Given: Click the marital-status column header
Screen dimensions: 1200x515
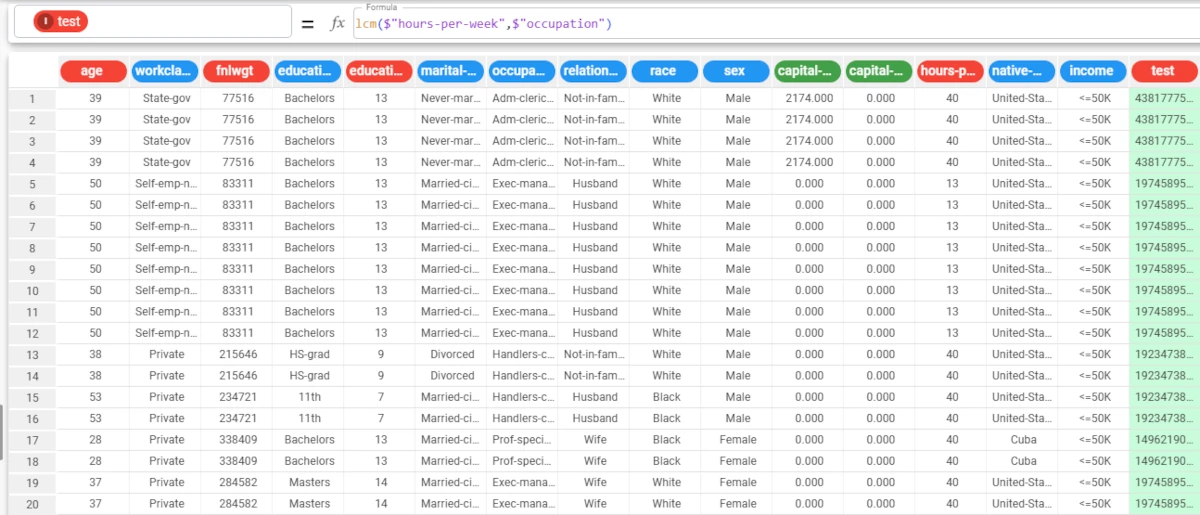Looking at the screenshot, I should (x=450, y=71).
